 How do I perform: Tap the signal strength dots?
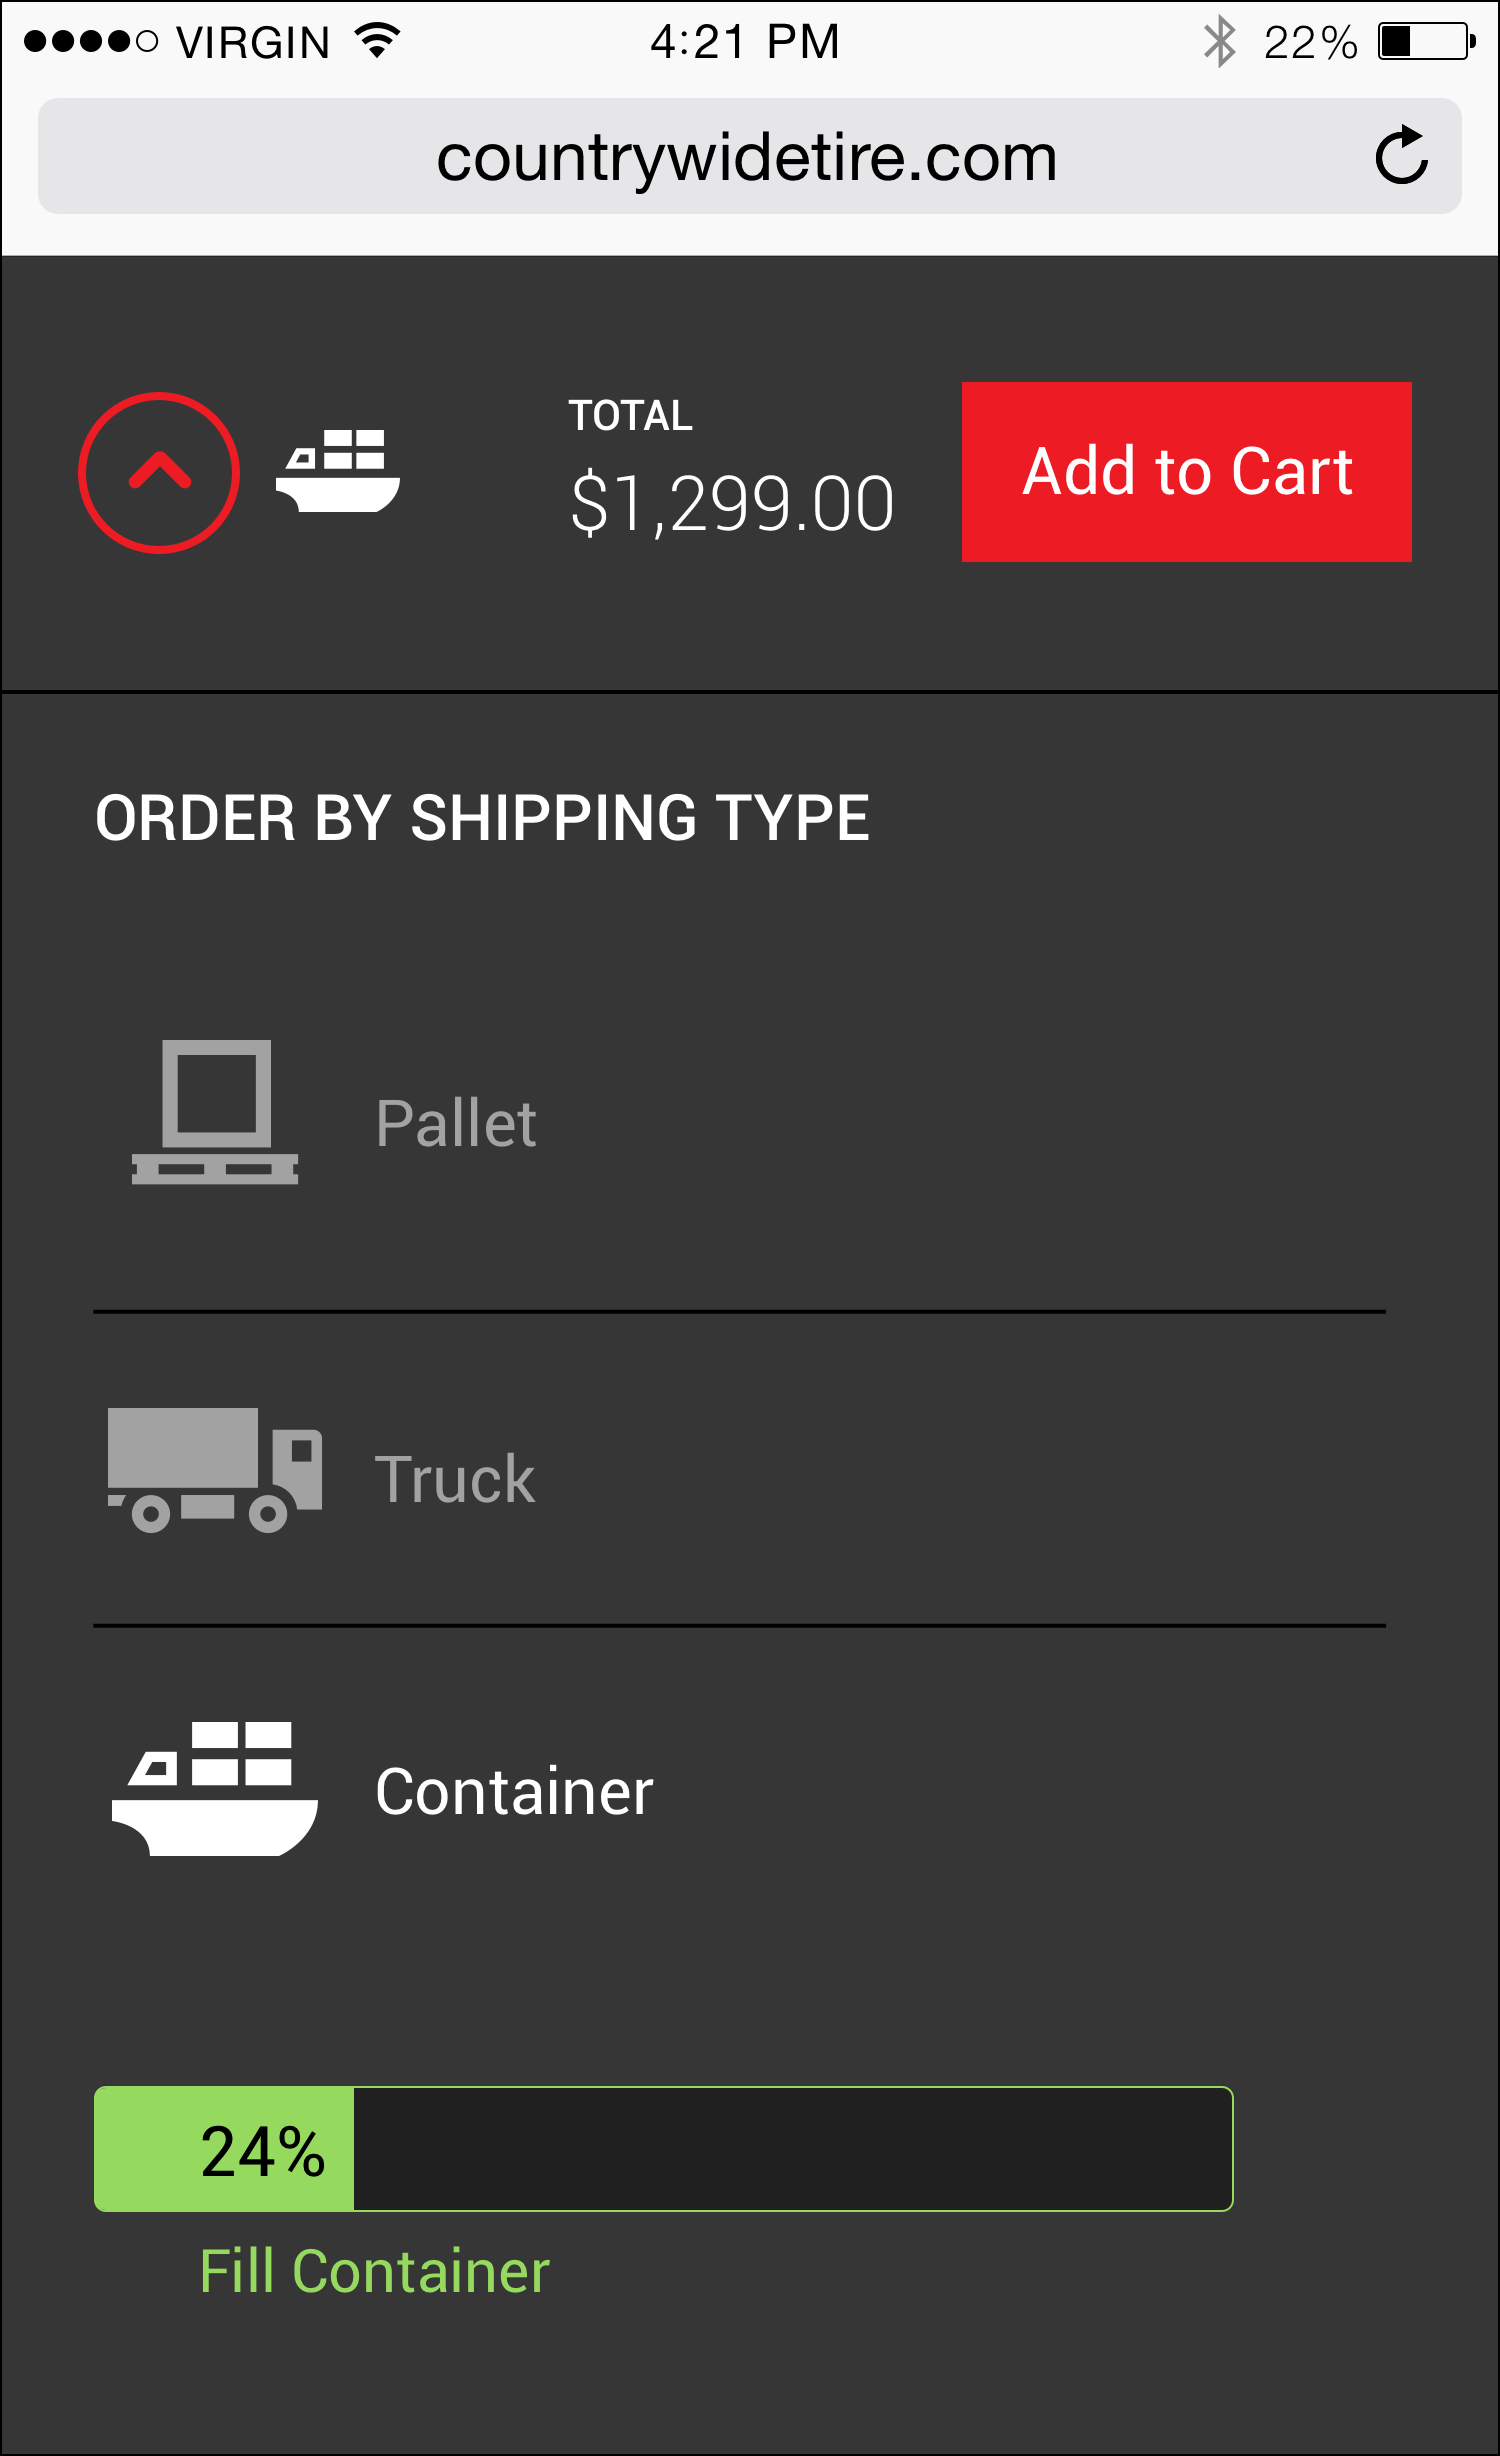(x=90, y=42)
